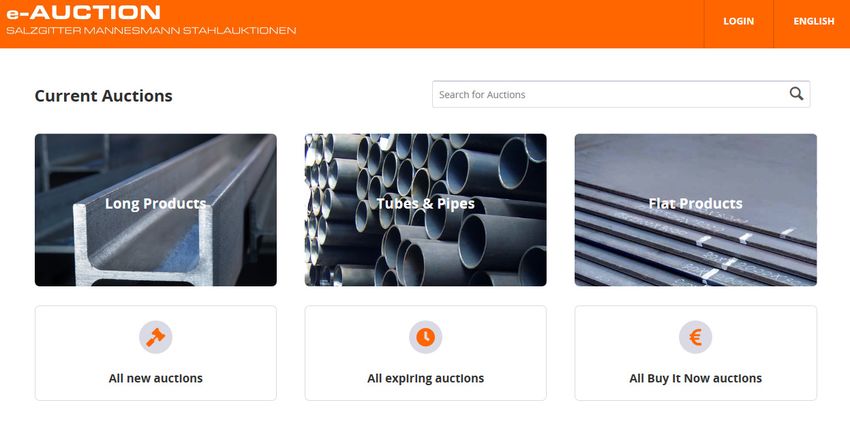The width and height of the screenshot is (850, 437).
Task: Click the auction hammer icon
Action: (156, 337)
